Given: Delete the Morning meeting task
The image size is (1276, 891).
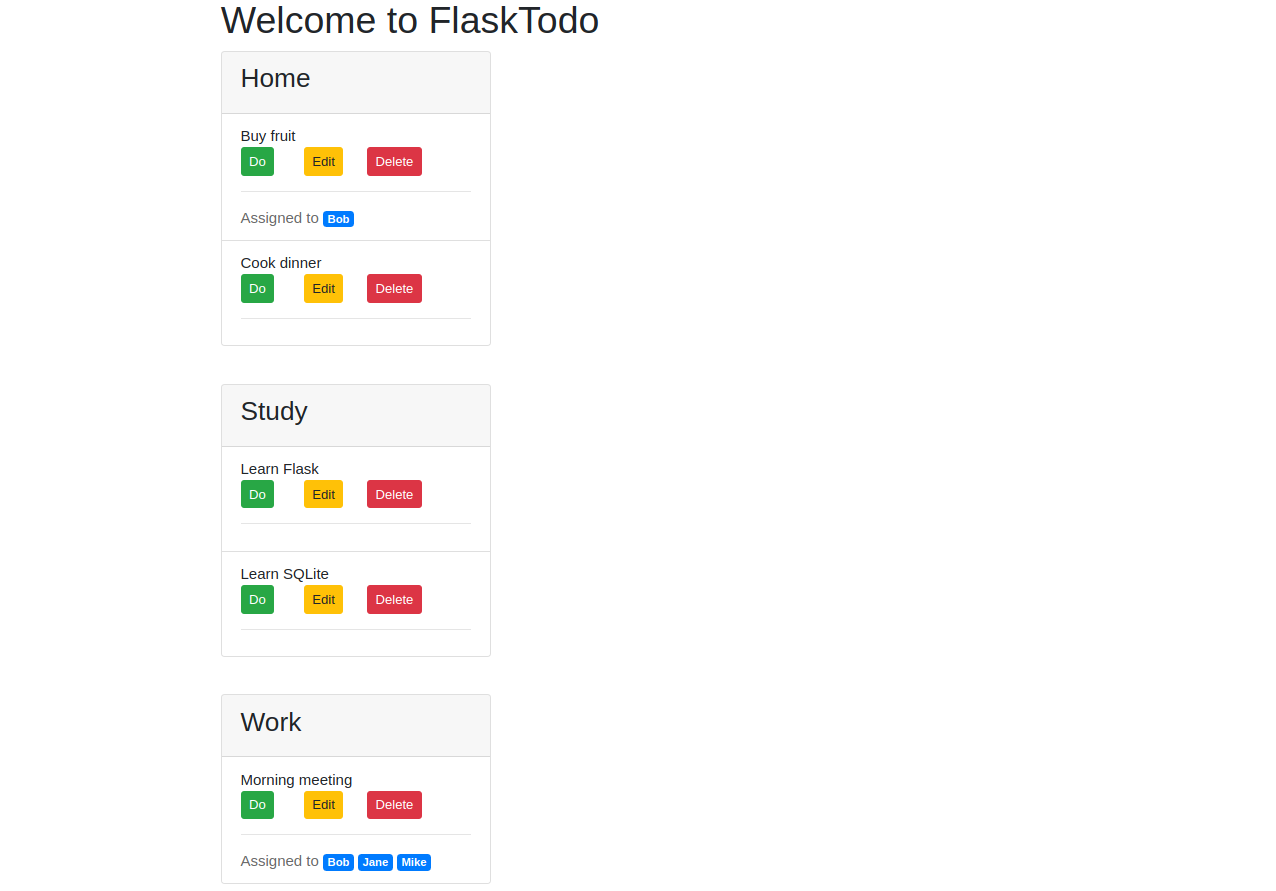Looking at the screenshot, I should tap(394, 806).
